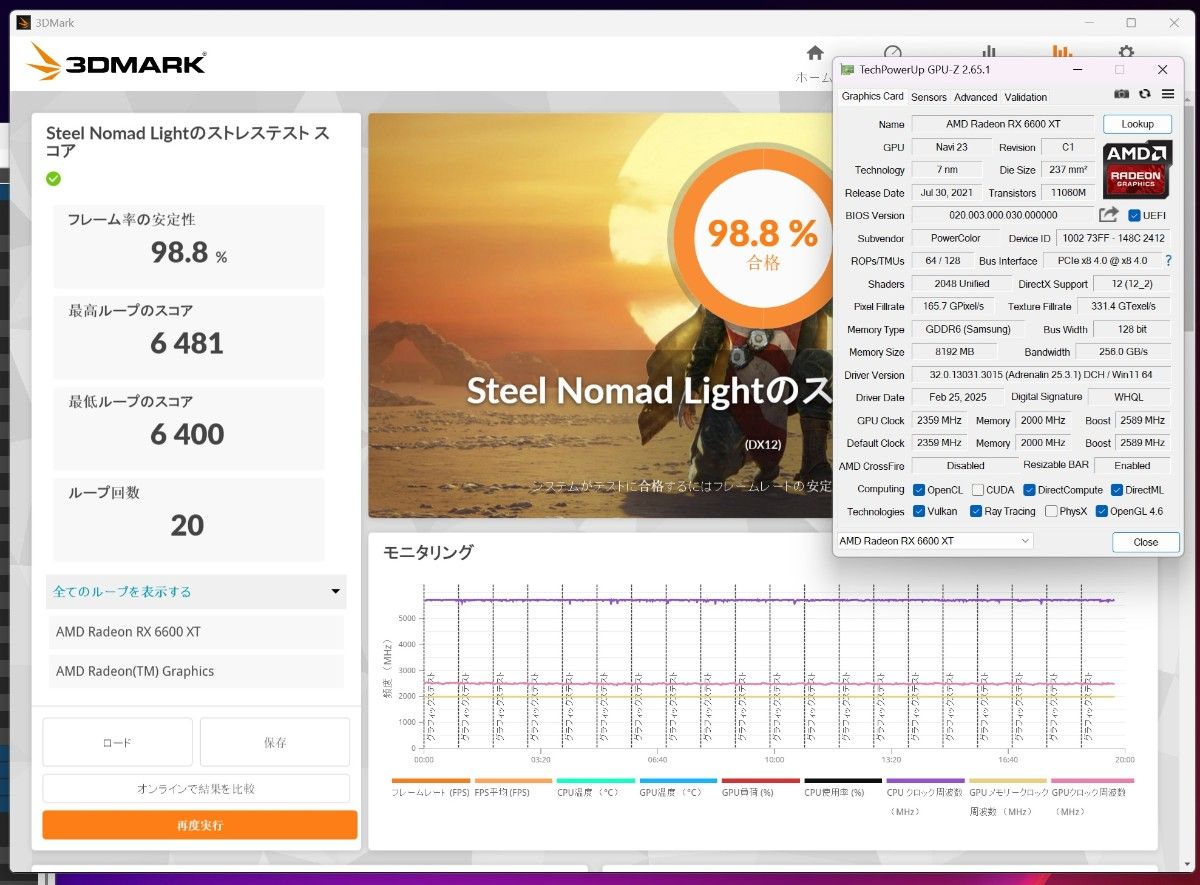Toggle CPU温度 legend color swatch

pos(596,780)
